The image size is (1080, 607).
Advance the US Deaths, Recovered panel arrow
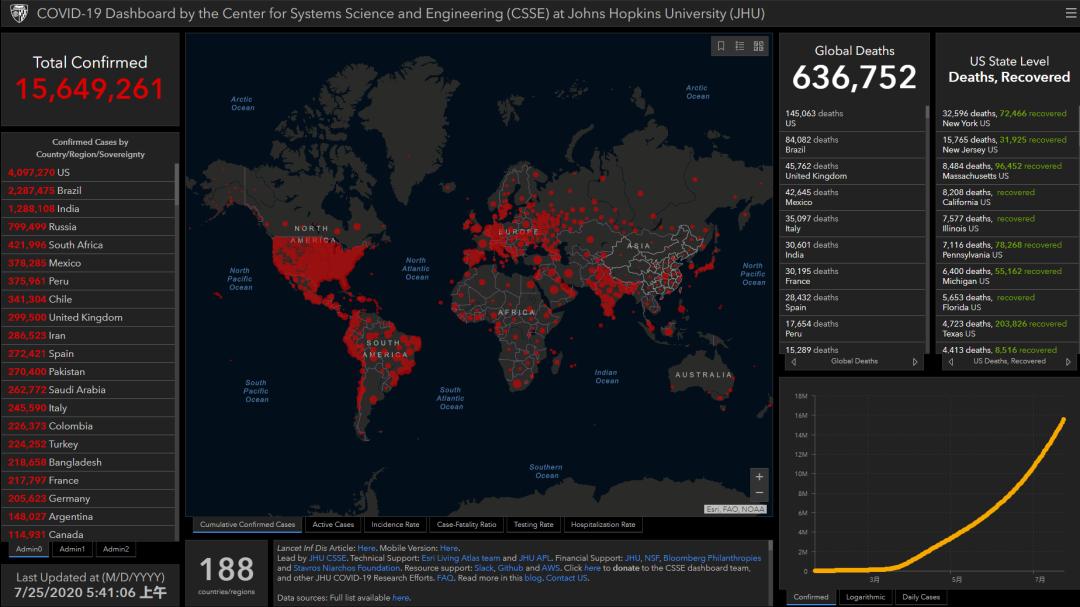pos(1068,362)
